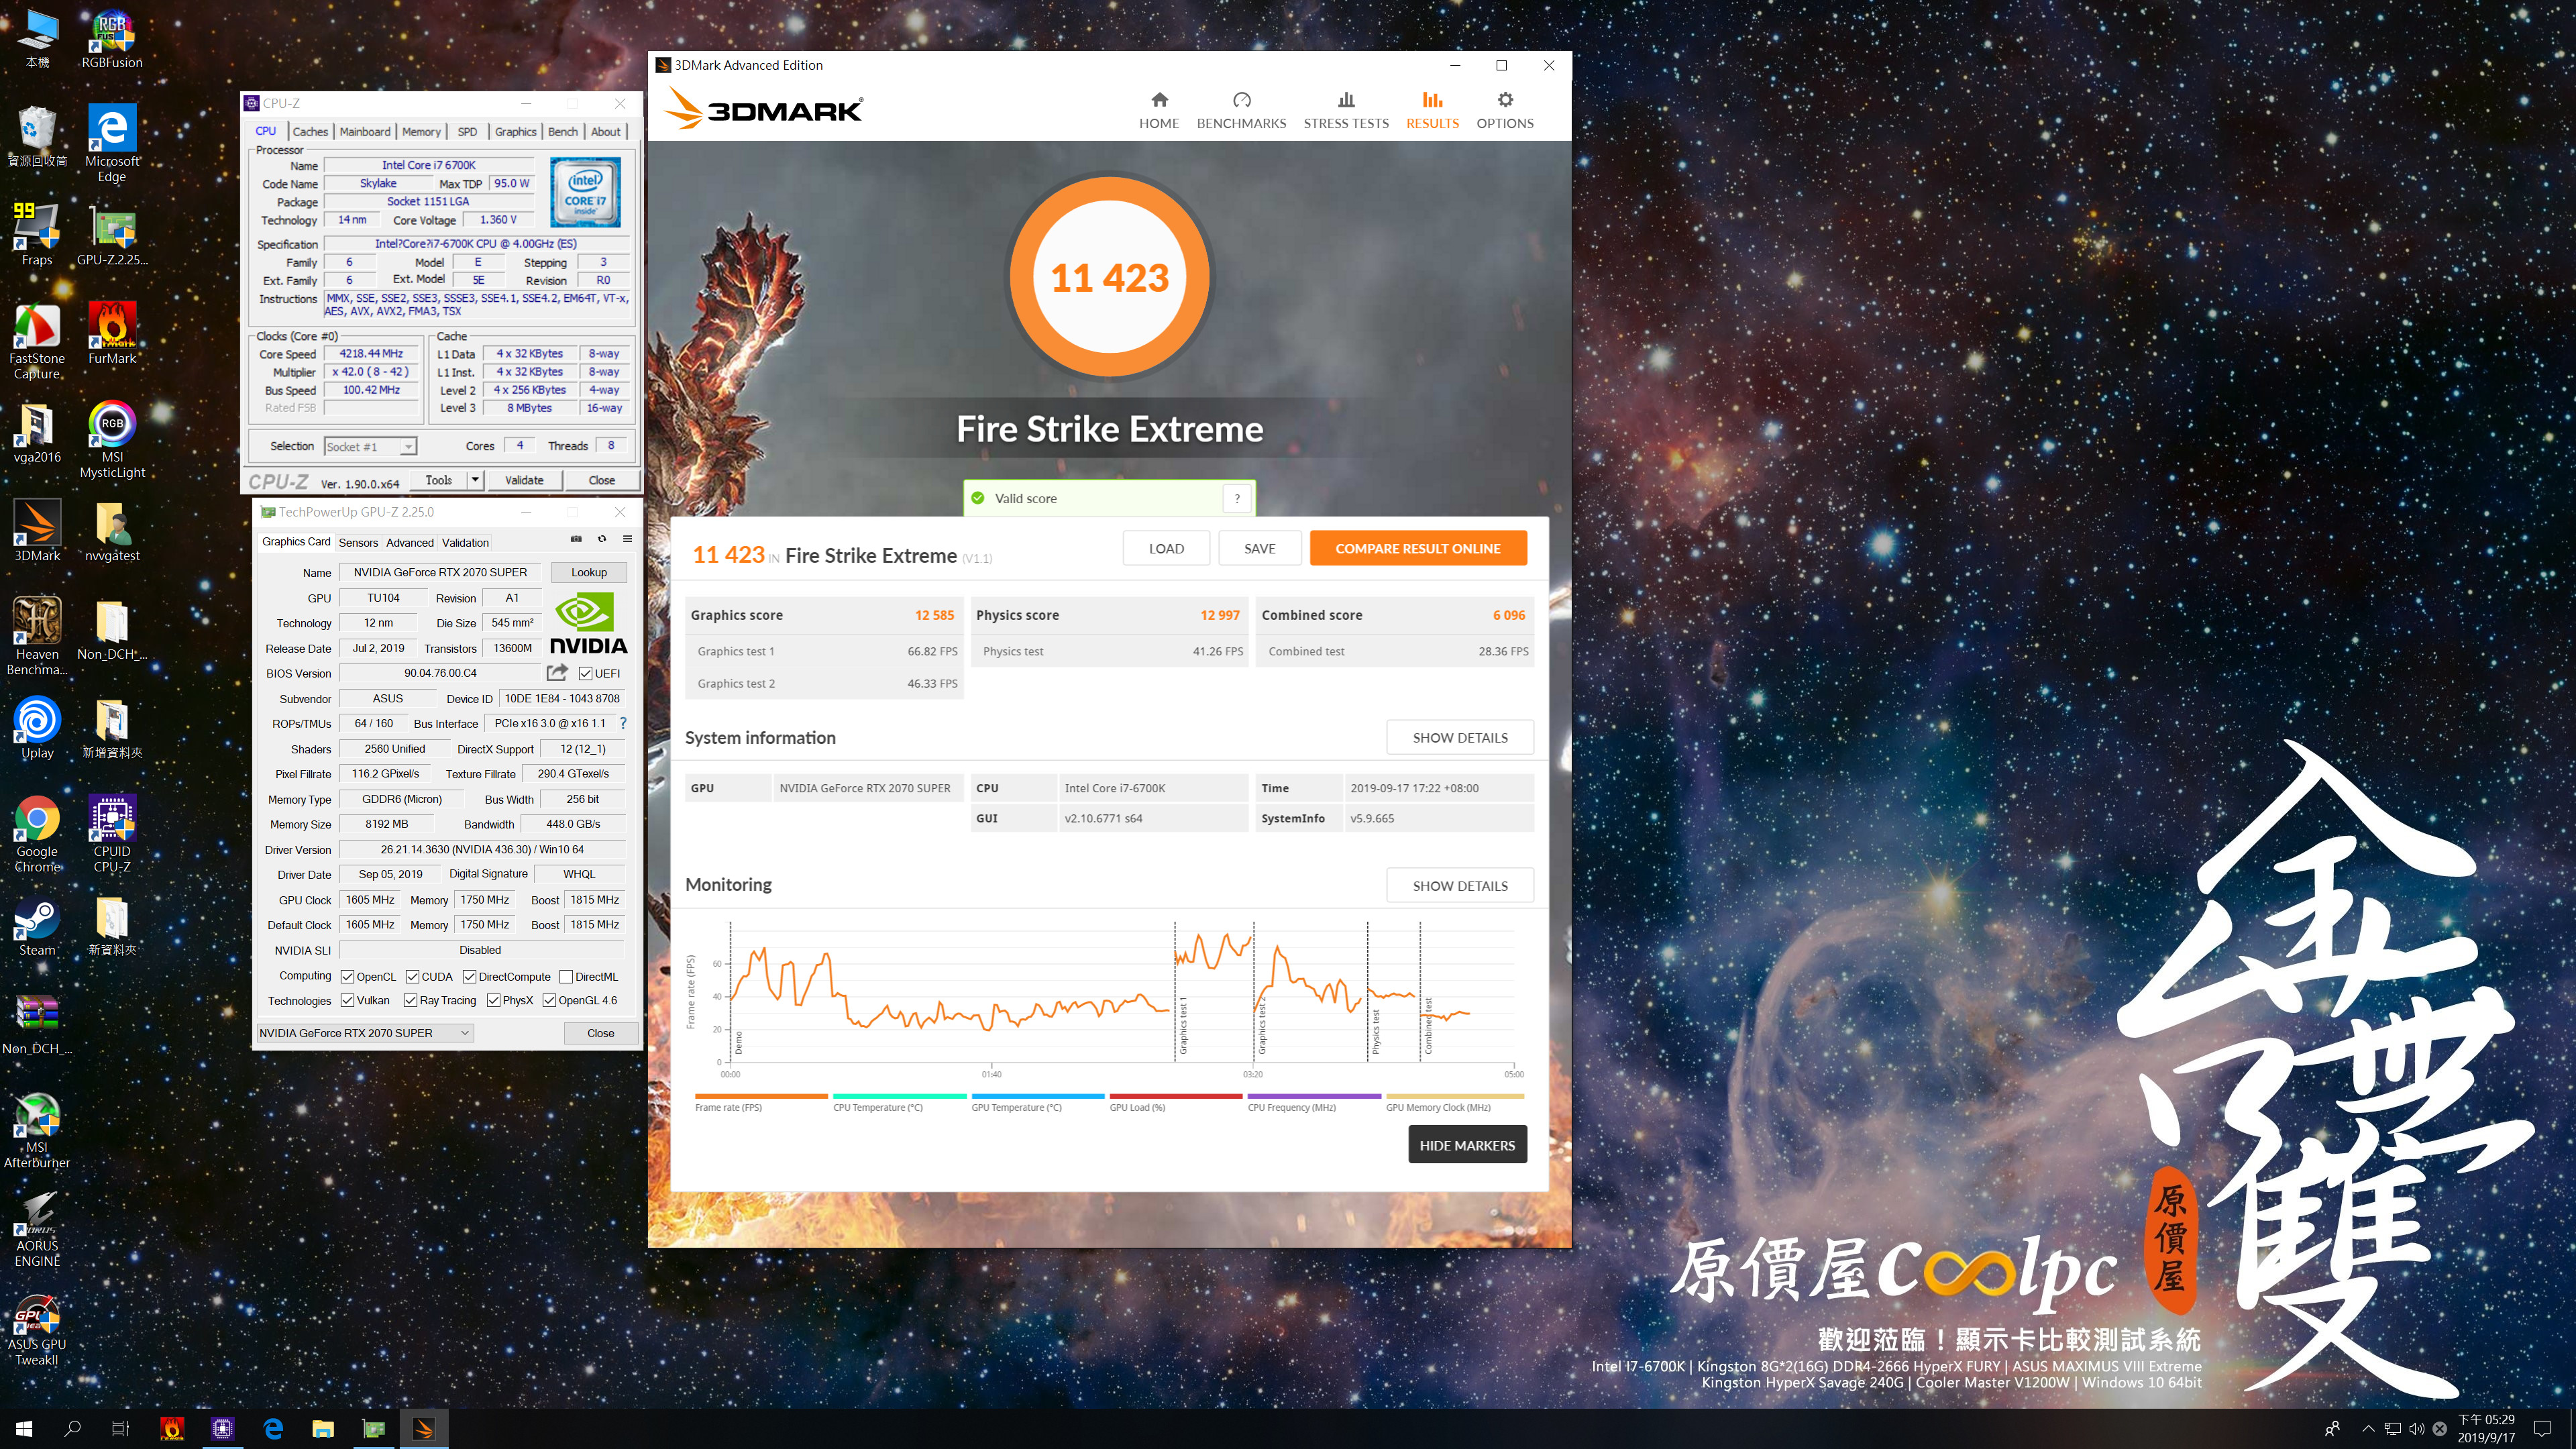Image resolution: width=2576 pixels, height=1449 pixels.
Task: Open OPTIONS gear in 3DMark
Action: point(1505,110)
